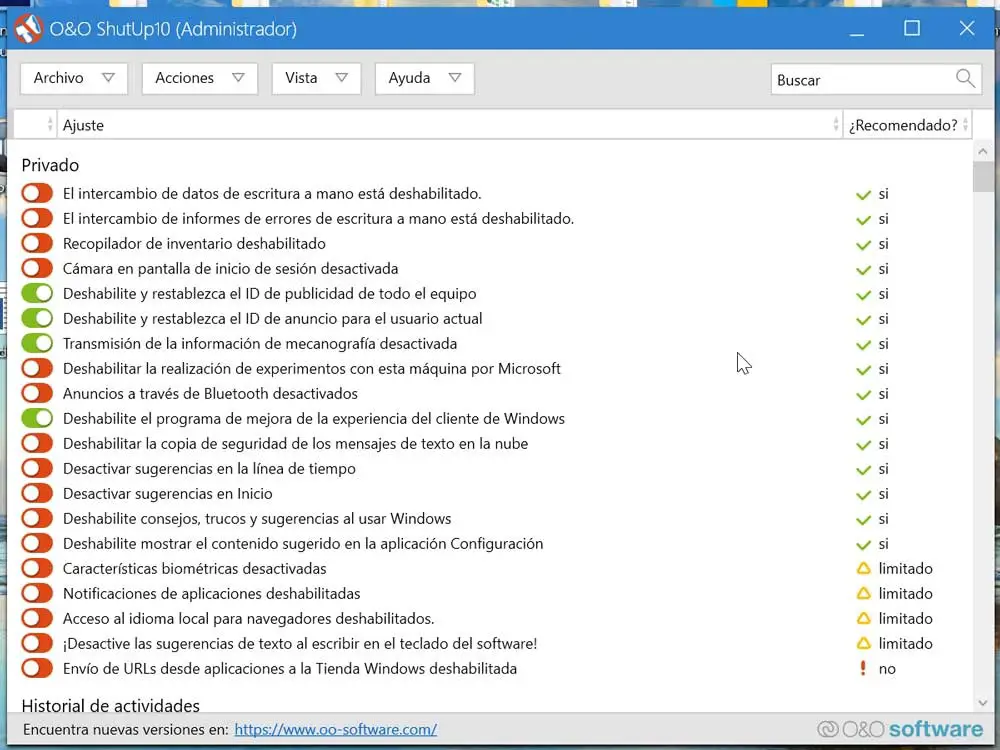Screen dimensions: 1000x750
Task: Toggle Desactivar sugerencias en la línea de tiempo
Action: [x=37, y=467]
